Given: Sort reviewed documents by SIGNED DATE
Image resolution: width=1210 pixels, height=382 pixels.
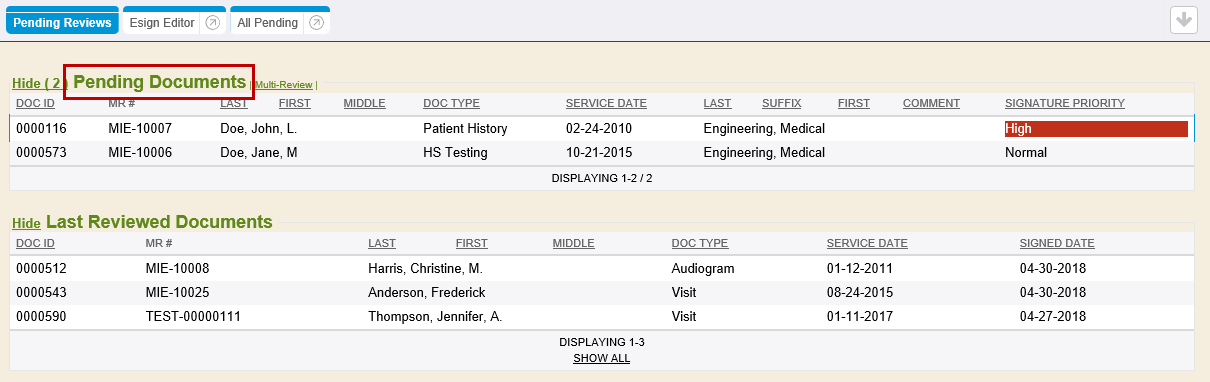Looking at the screenshot, I should click(x=1057, y=243).
